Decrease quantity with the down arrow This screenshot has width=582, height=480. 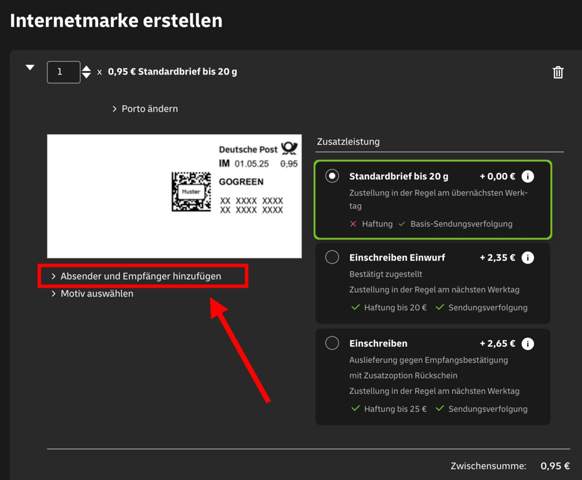point(86,75)
